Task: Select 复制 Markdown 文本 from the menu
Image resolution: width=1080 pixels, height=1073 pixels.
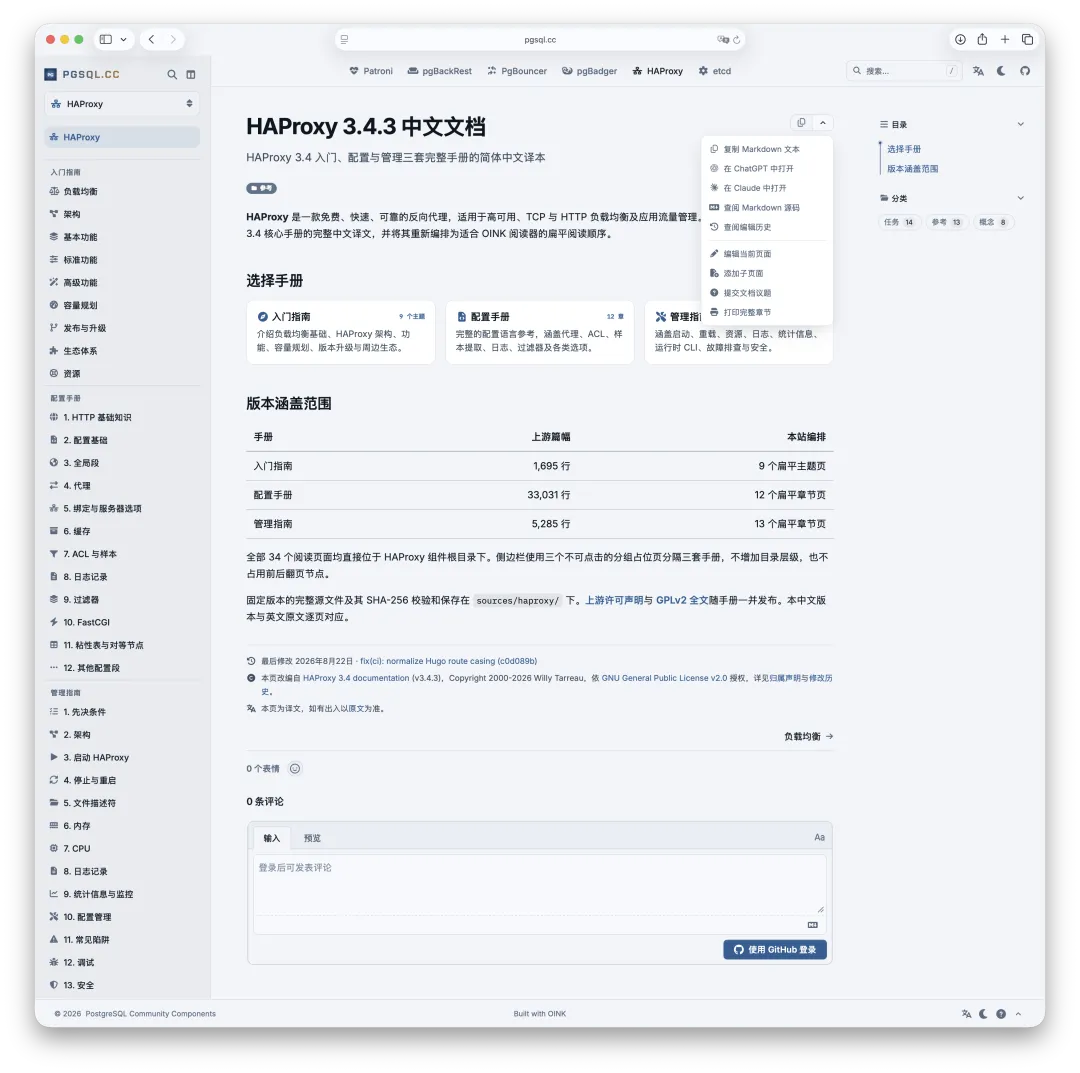Action: (x=761, y=149)
